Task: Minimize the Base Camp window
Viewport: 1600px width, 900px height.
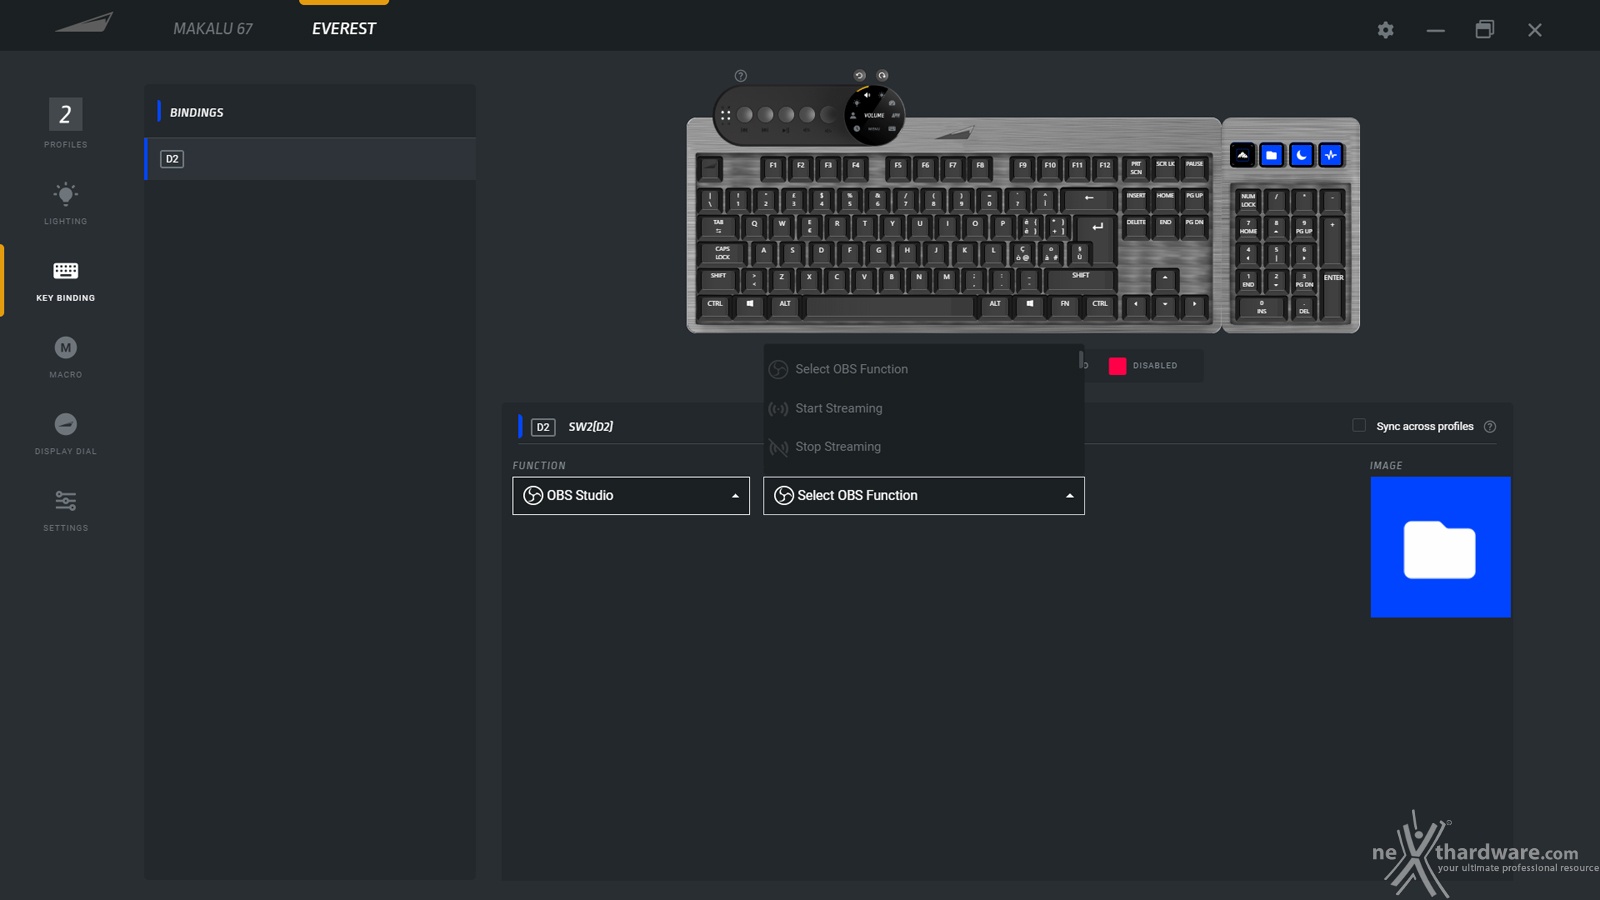Action: [1435, 30]
